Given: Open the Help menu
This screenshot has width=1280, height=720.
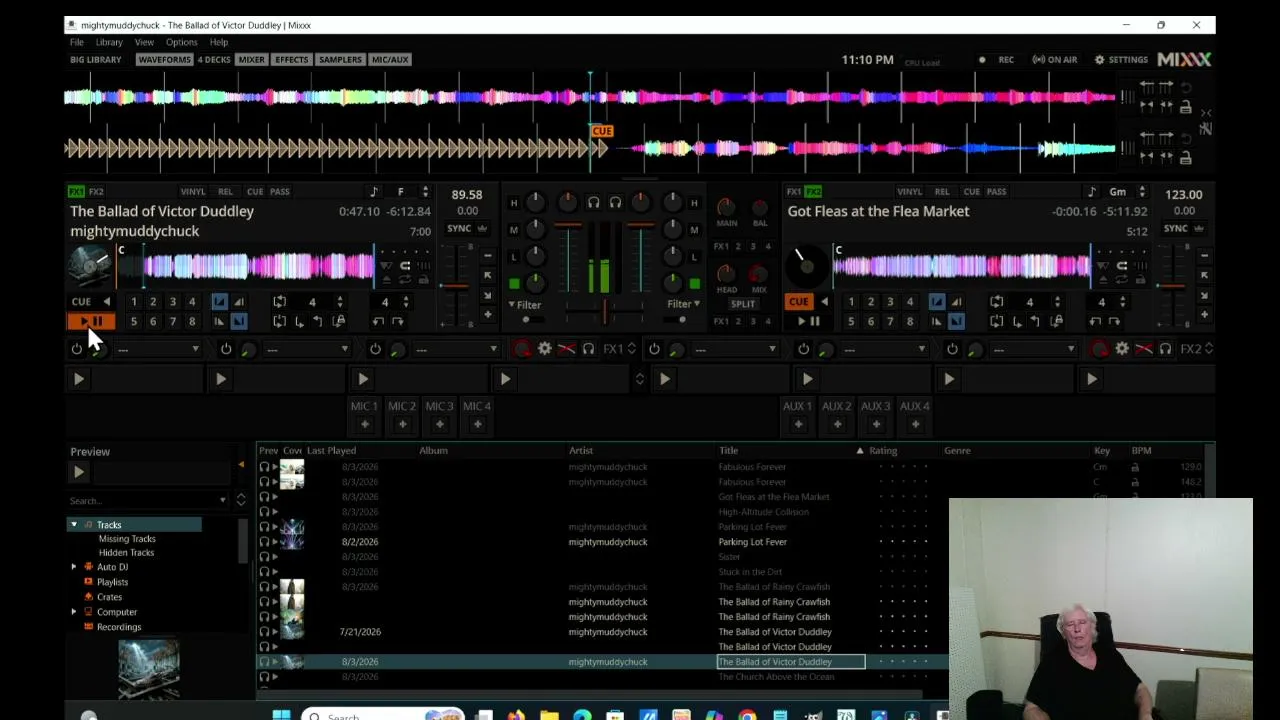Looking at the screenshot, I should 219,42.
